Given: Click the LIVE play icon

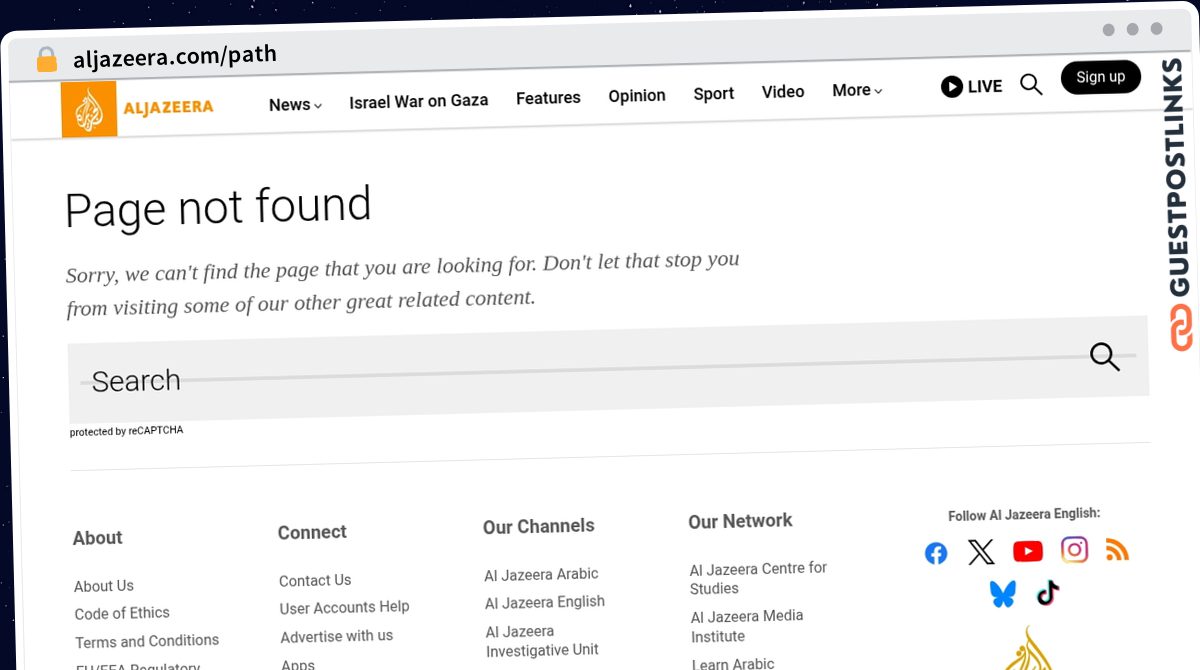Looking at the screenshot, I should 952,87.
